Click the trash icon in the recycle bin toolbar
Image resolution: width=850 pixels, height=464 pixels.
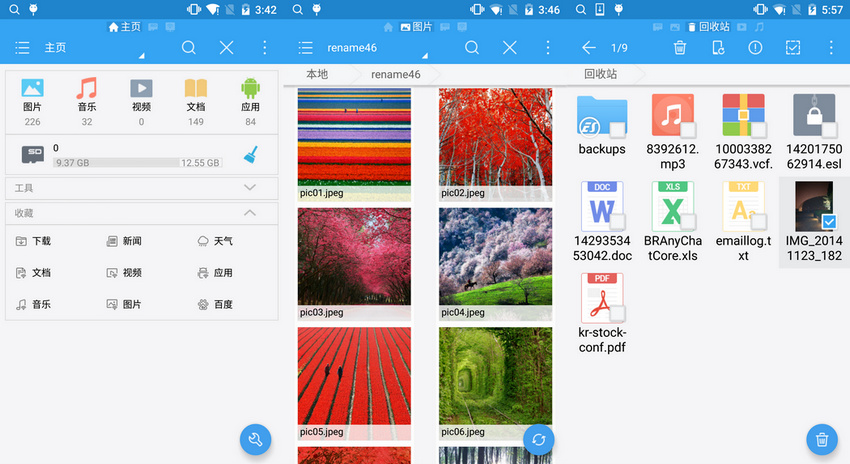point(680,48)
